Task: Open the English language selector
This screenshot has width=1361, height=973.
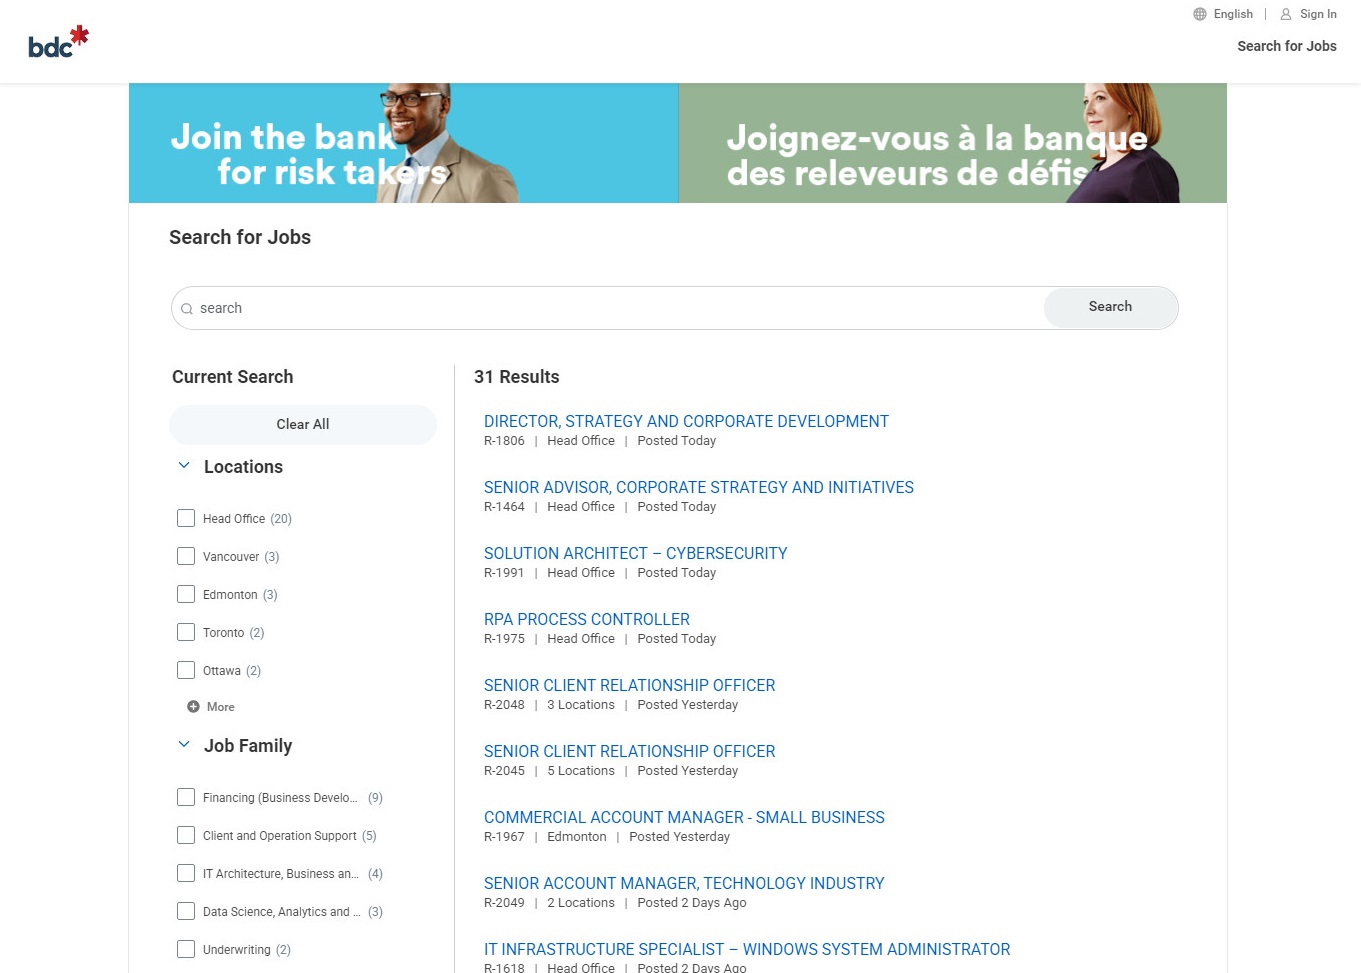Action: pos(1232,14)
